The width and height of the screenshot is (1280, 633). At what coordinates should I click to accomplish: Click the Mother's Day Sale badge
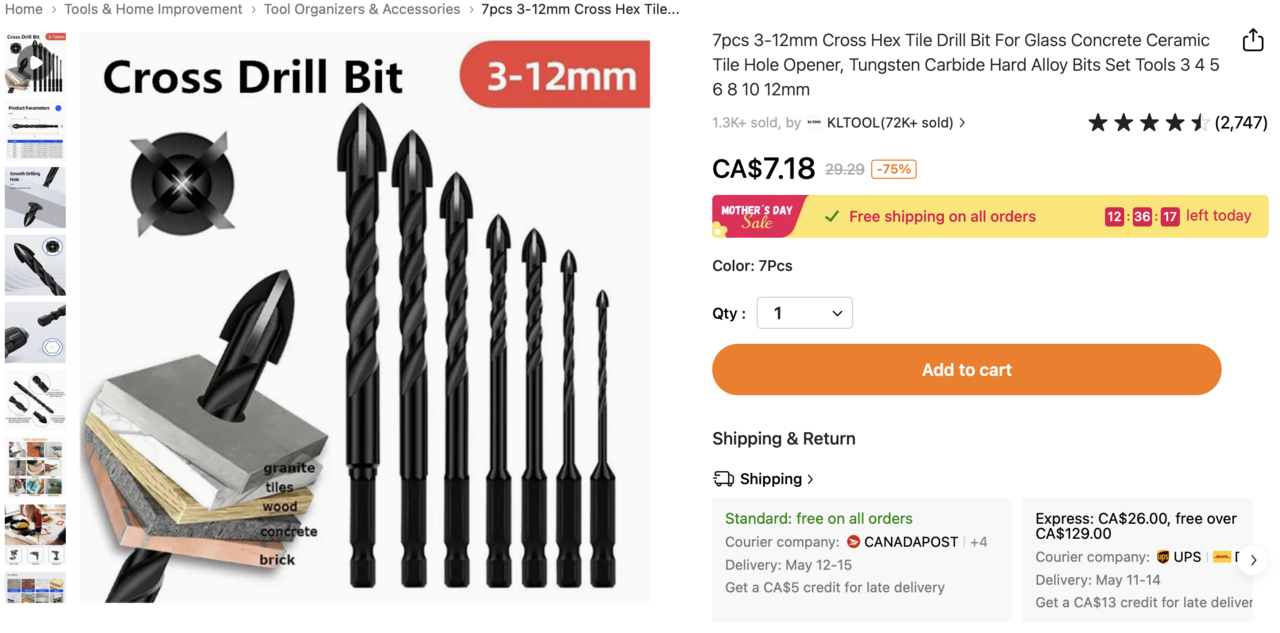point(758,216)
